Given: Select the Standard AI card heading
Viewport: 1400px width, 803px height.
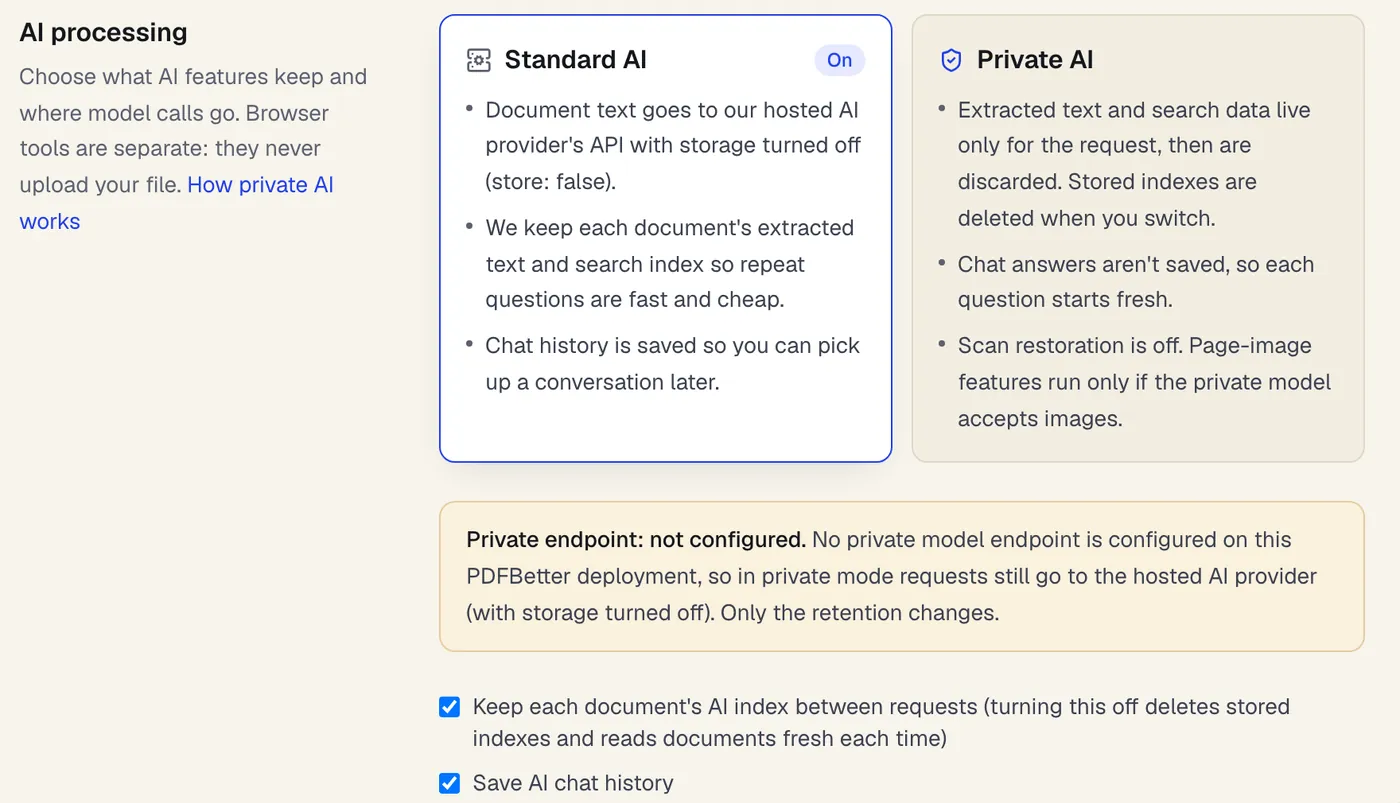Looking at the screenshot, I should 575,60.
